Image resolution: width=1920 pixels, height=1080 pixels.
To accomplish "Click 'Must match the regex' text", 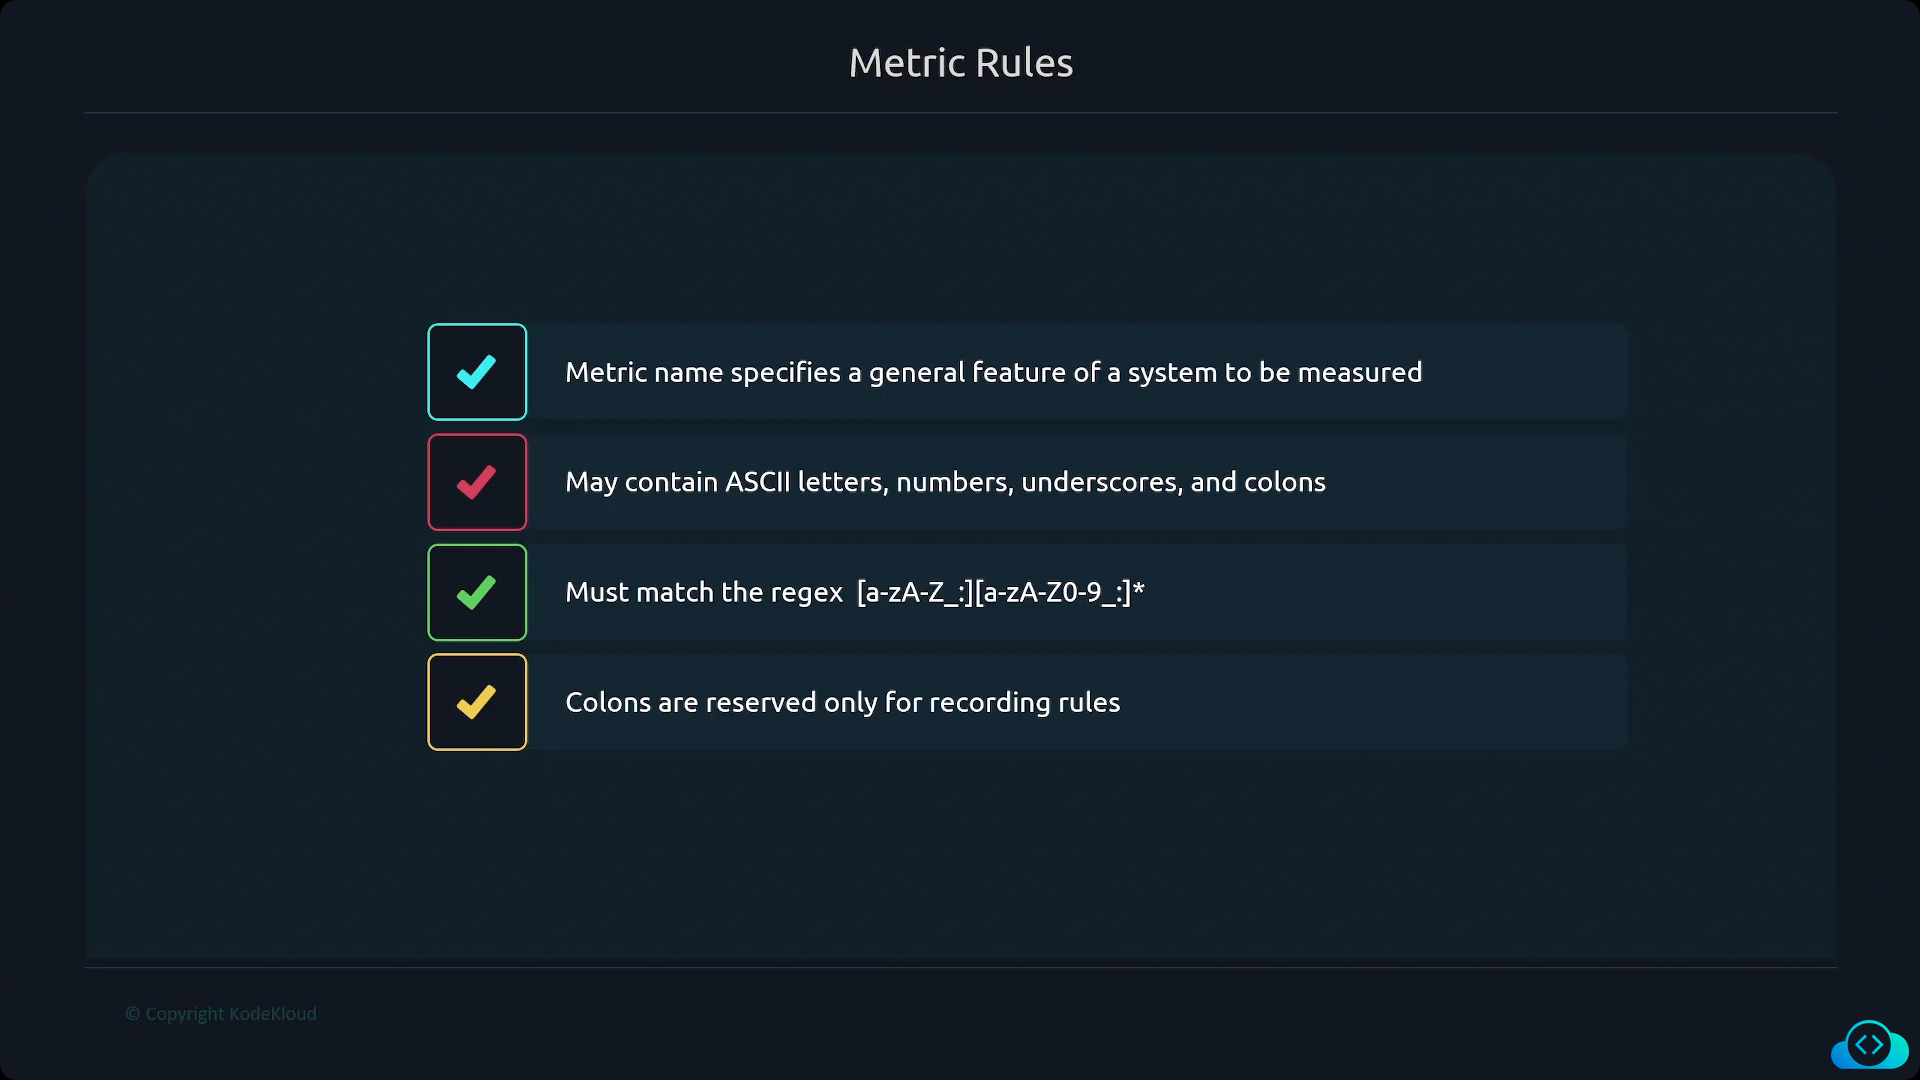I will 704,592.
